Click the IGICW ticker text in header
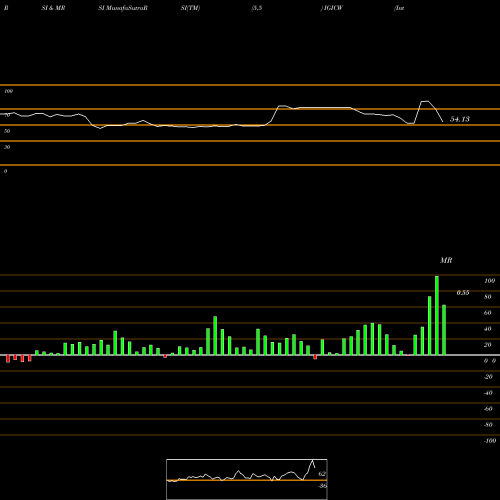Viewport: 500px width, 500px height. point(332,8)
